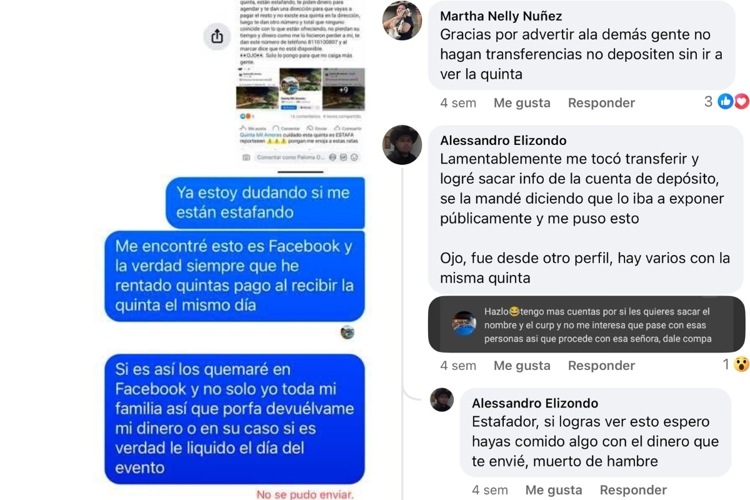View the wow reaction on Alessandro's comment
The width and height of the screenshot is (750, 500).
741,364
